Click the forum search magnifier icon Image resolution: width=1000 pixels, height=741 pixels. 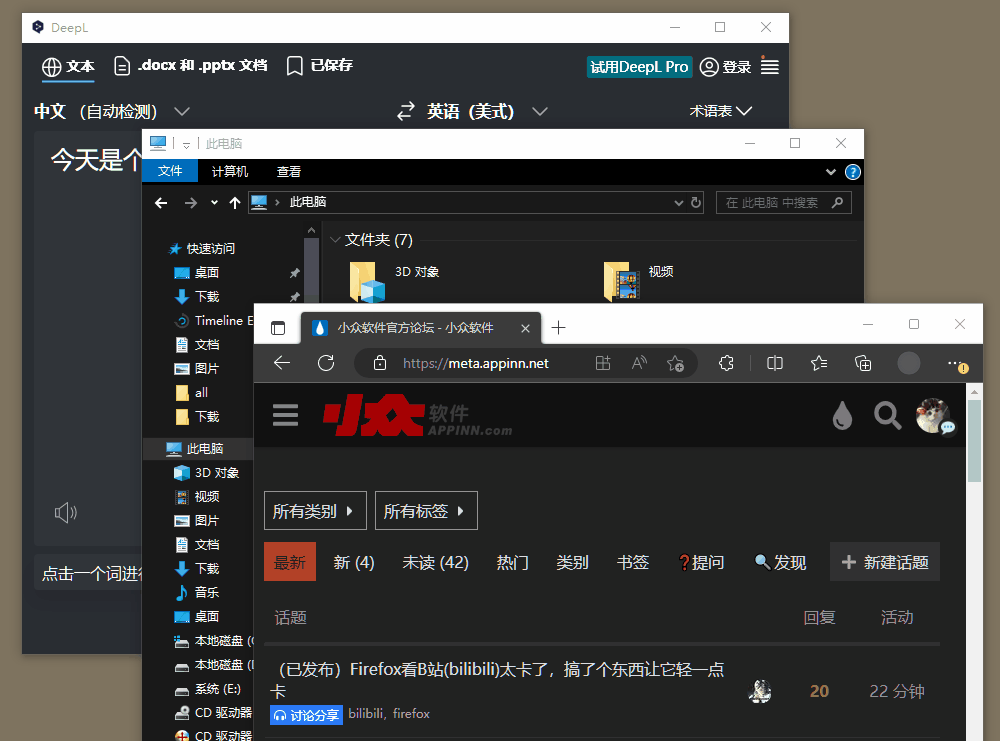(x=887, y=415)
